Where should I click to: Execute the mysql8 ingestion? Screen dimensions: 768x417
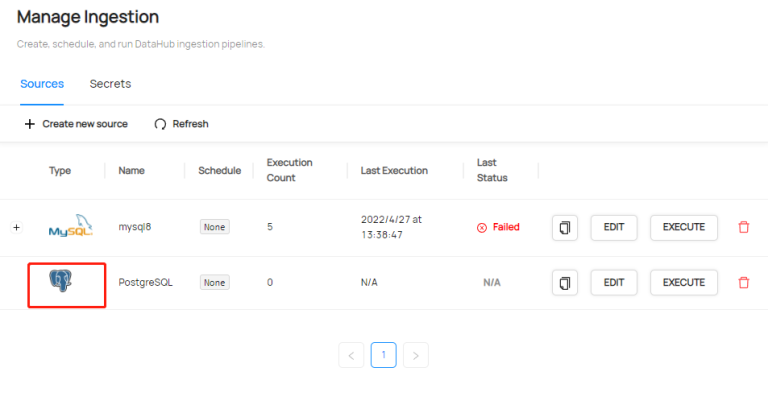[x=684, y=227]
